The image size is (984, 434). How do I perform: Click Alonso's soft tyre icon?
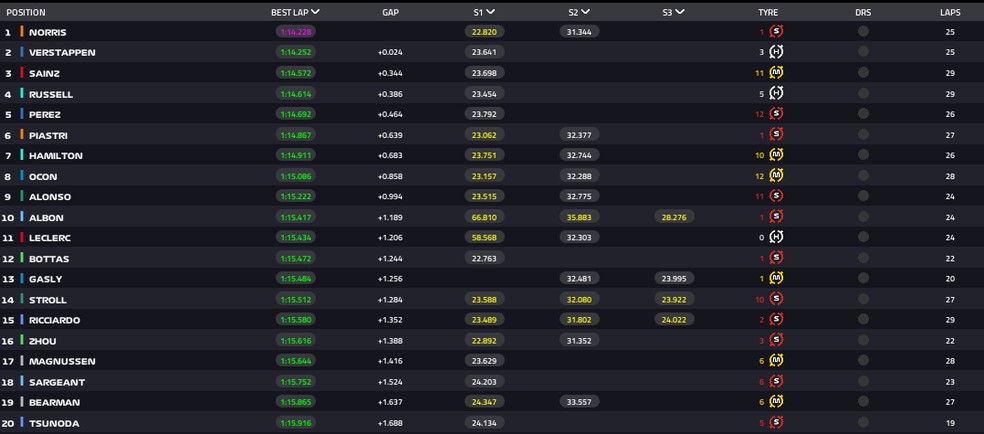click(x=776, y=196)
